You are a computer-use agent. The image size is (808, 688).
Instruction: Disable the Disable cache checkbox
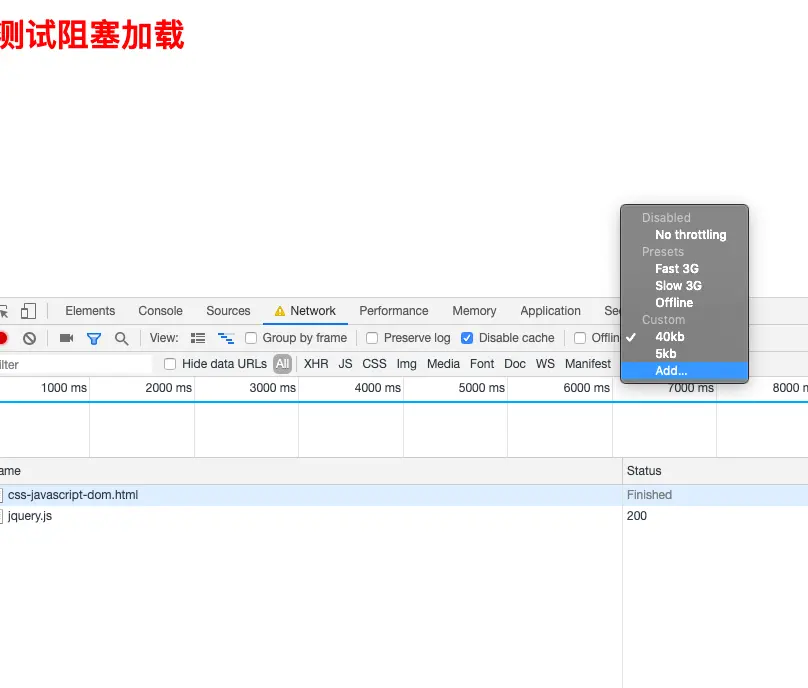click(x=466, y=338)
